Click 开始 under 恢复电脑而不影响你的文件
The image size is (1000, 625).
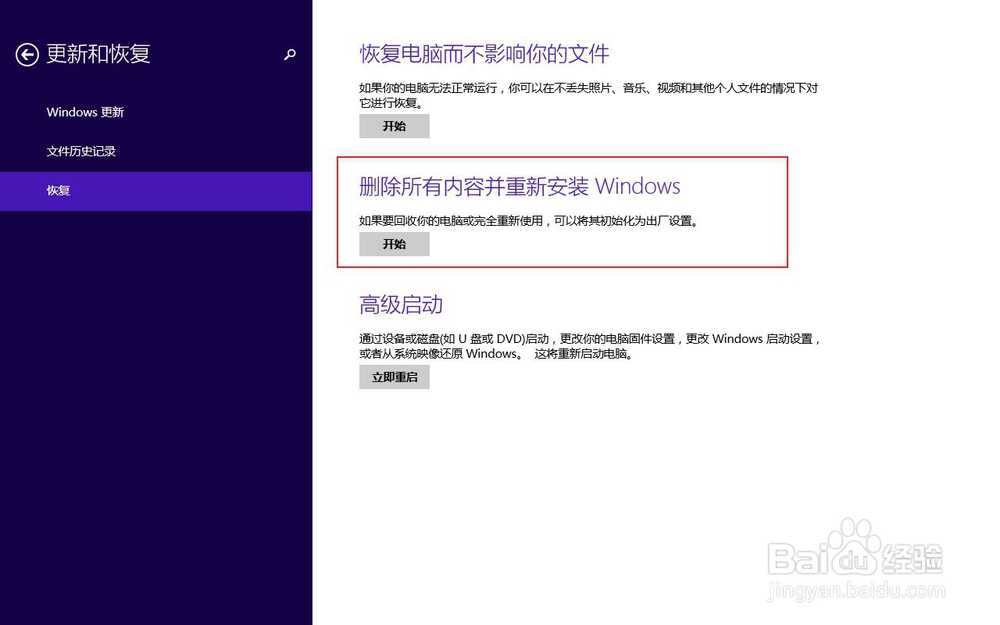pyautogui.click(x=394, y=126)
